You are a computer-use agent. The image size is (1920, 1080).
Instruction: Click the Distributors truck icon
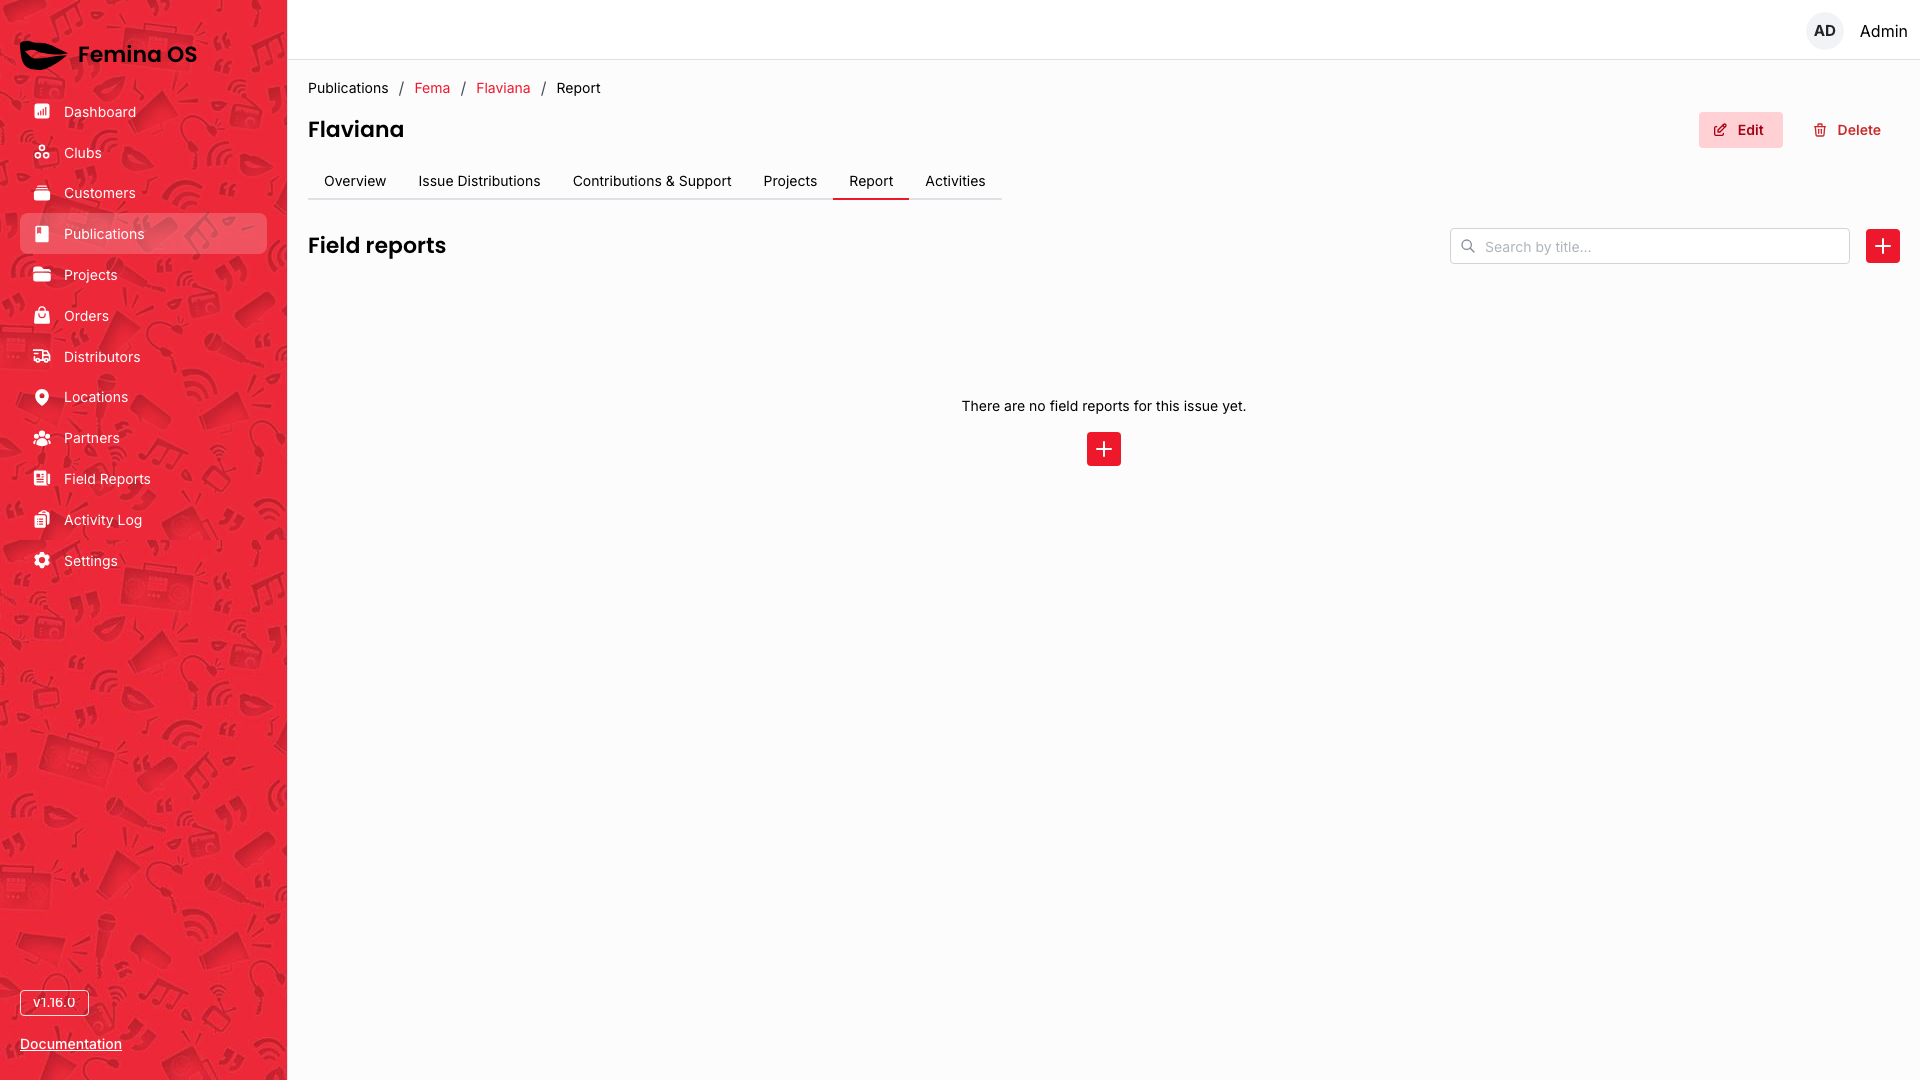tap(42, 357)
